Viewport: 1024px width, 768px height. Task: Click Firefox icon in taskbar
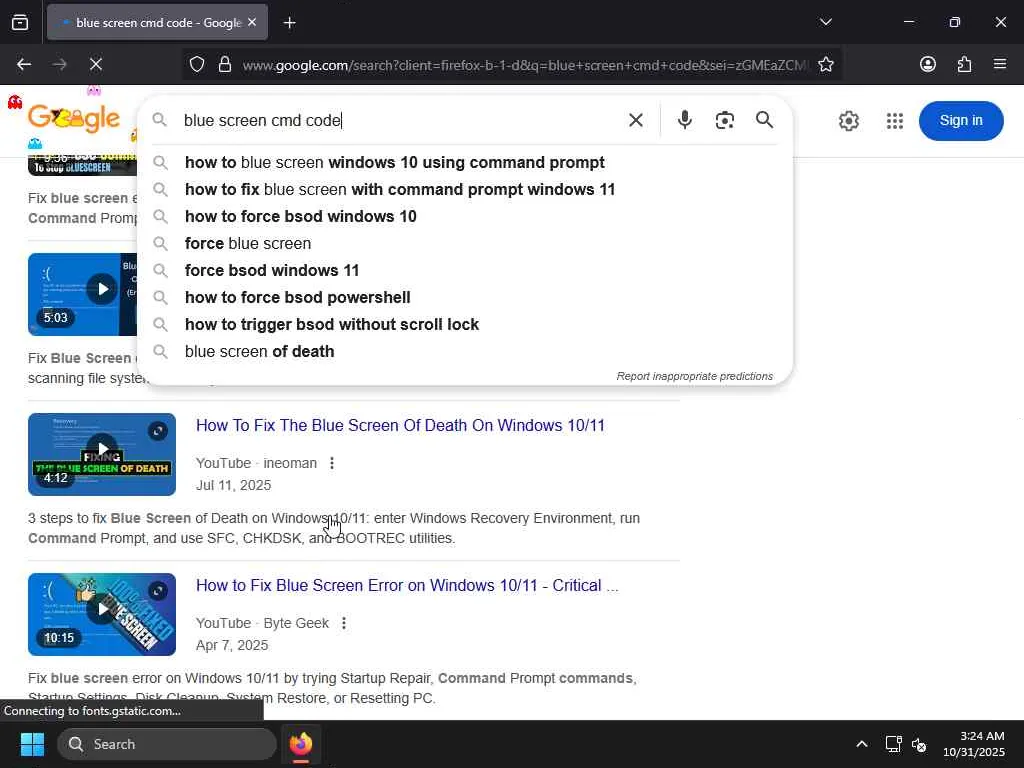coord(300,744)
